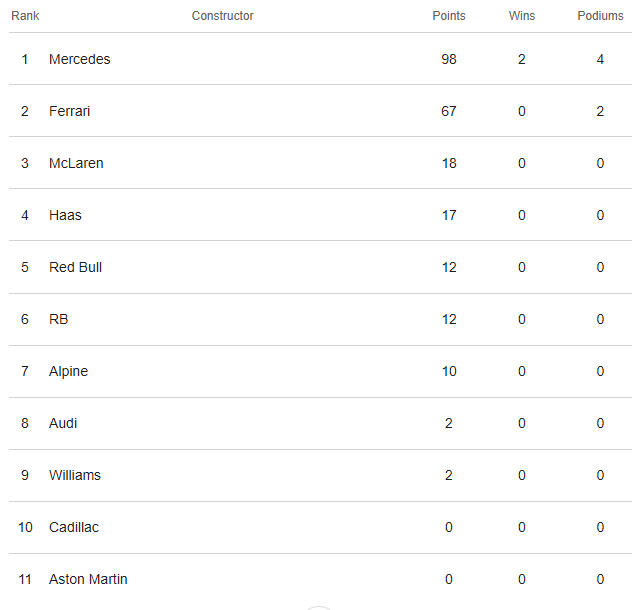632x610 pixels.
Task: Select the Mercedes constructor name
Action: (80, 59)
